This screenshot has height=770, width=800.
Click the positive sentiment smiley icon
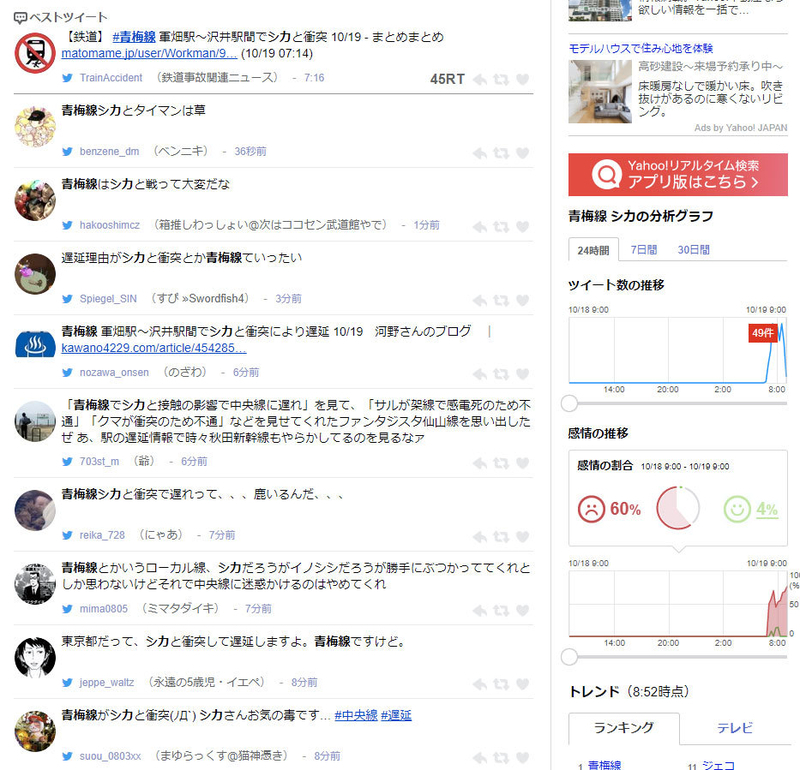(x=737, y=509)
